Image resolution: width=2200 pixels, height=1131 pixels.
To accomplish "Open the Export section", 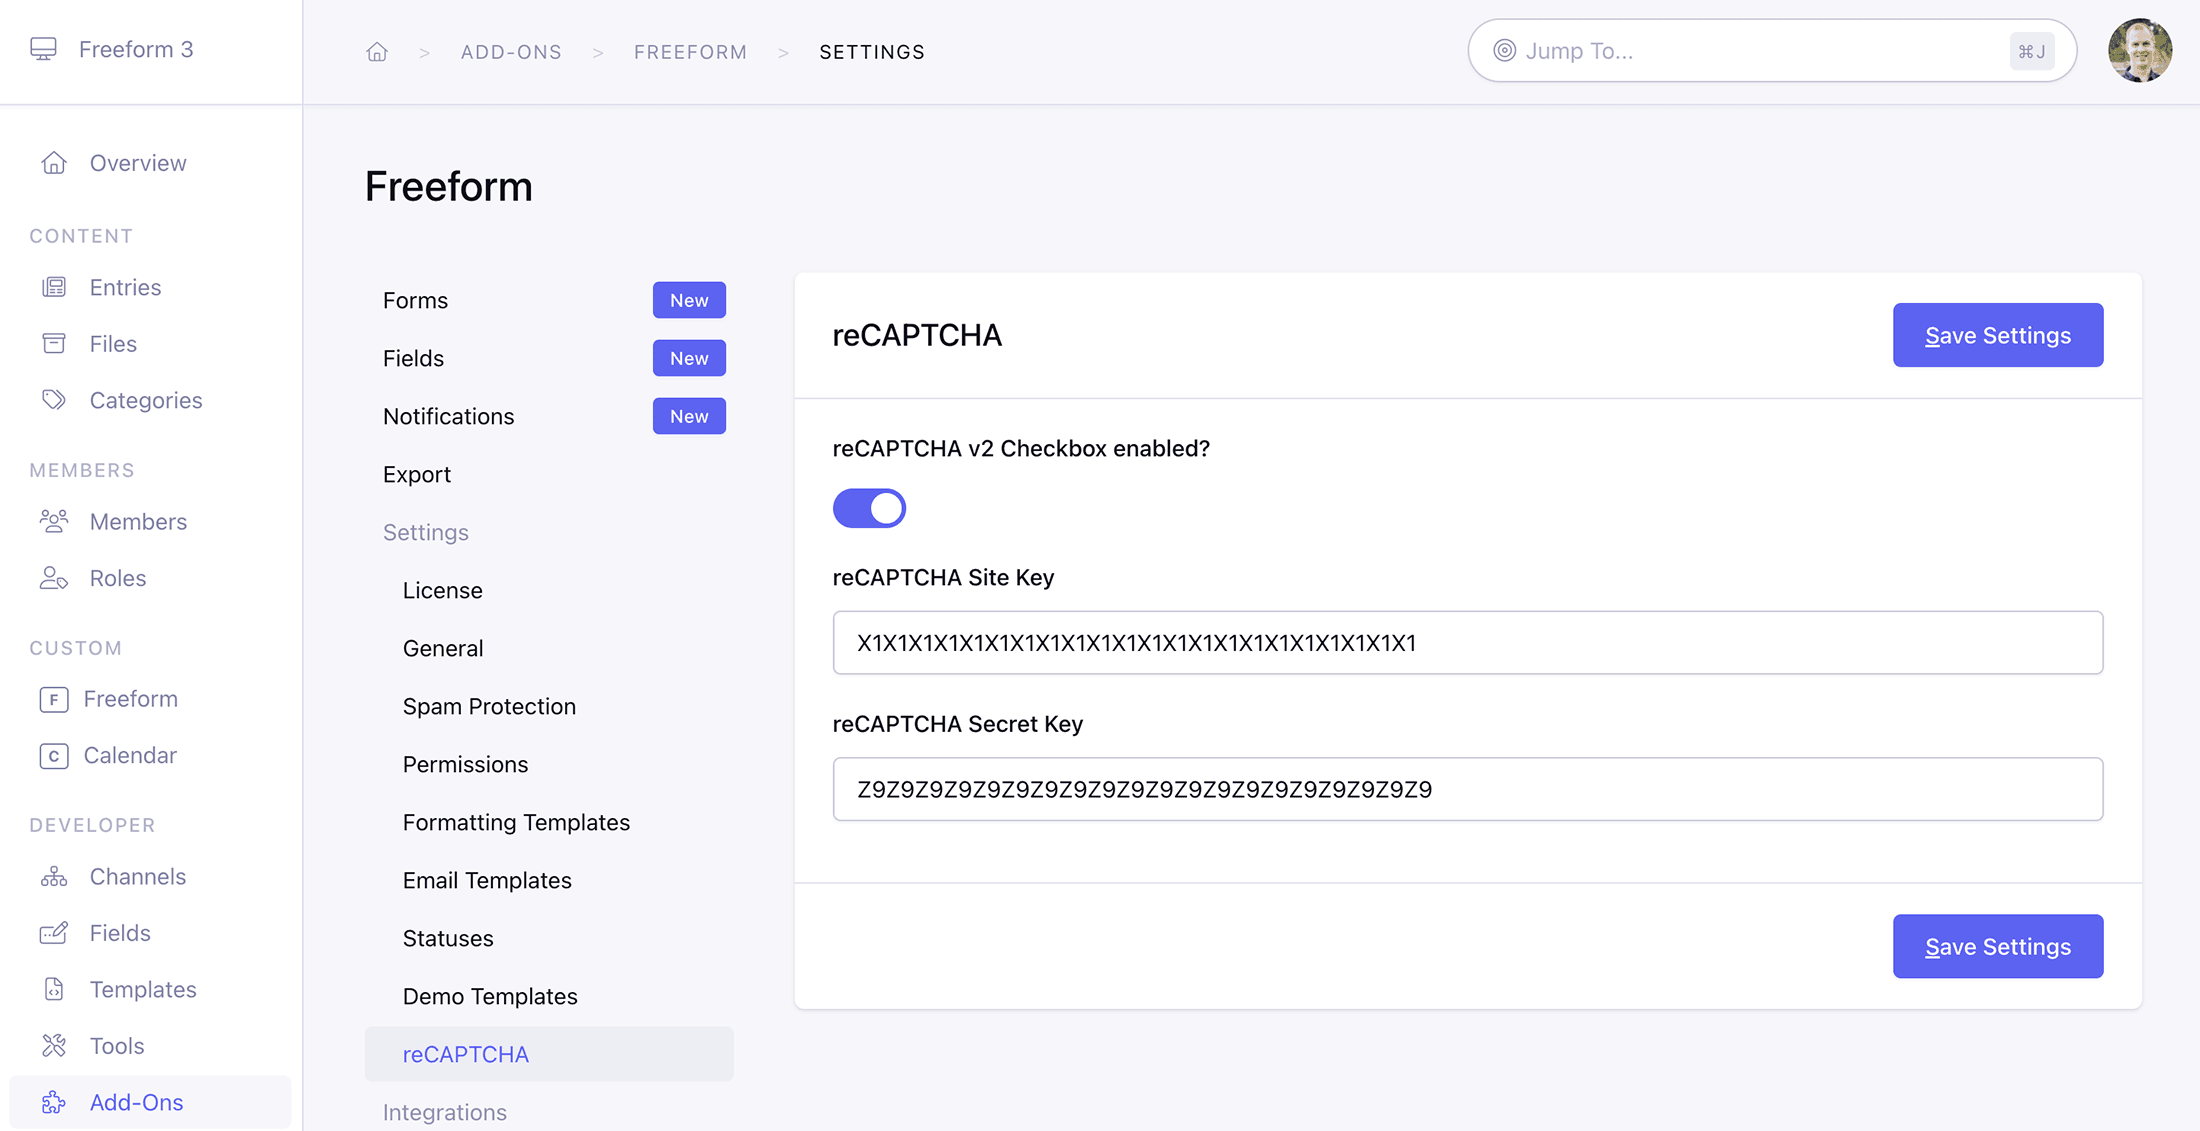I will [417, 474].
